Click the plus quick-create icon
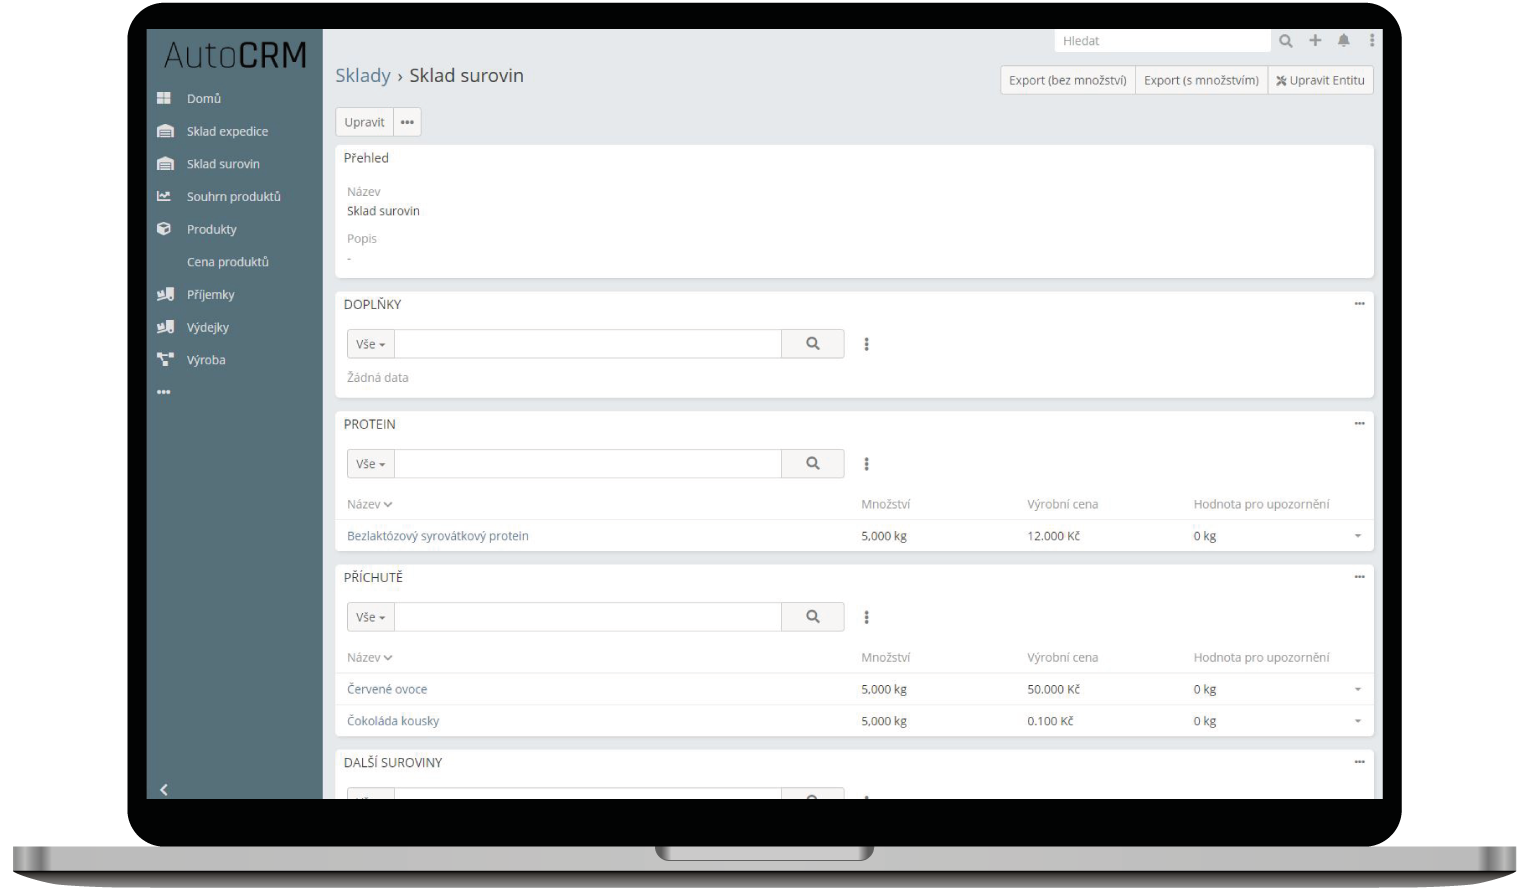Image resolution: width=1519 pixels, height=893 pixels. coord(1315,40)
